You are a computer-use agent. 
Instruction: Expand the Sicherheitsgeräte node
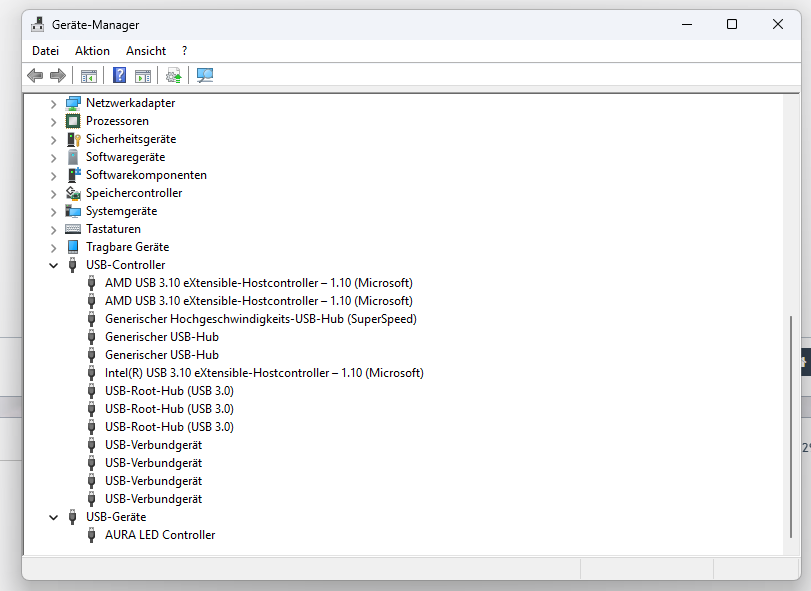(x=53, y=140)
